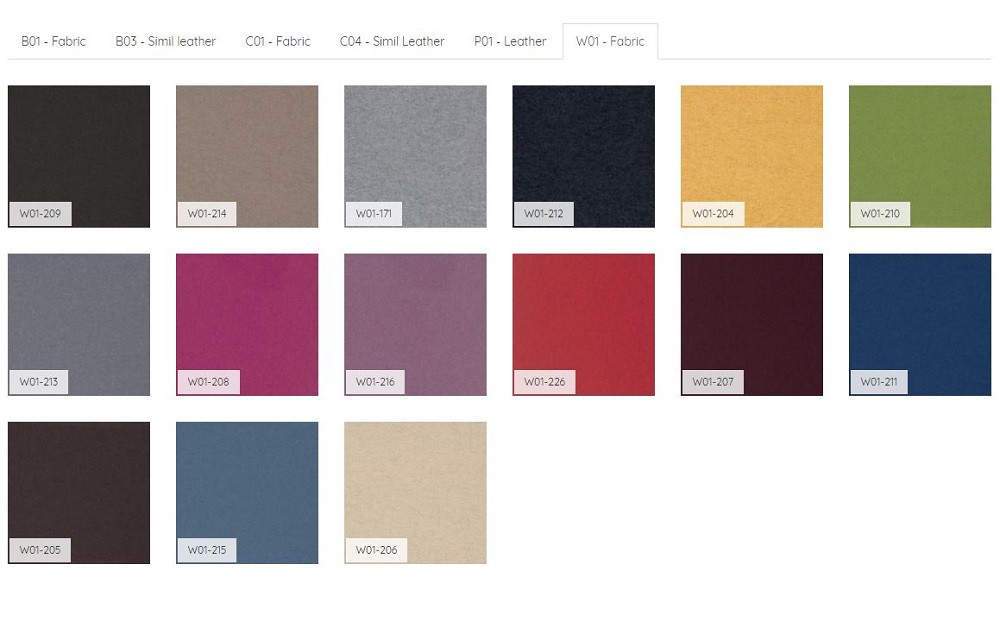Choose the burgundy W01-207 swatch

(751, 324)
